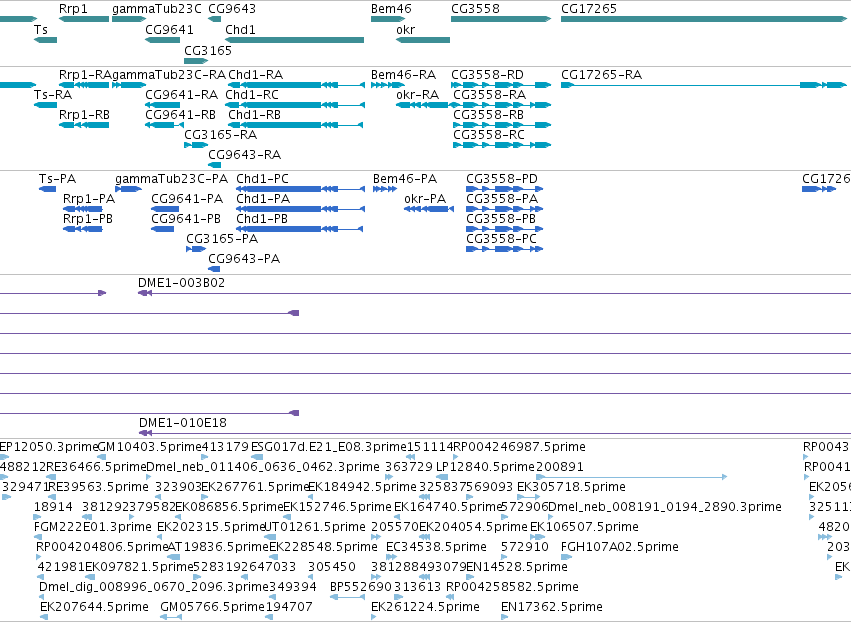Click the CG9641 gene label
The image size is (851, 622).
click(x=169, y=29)
